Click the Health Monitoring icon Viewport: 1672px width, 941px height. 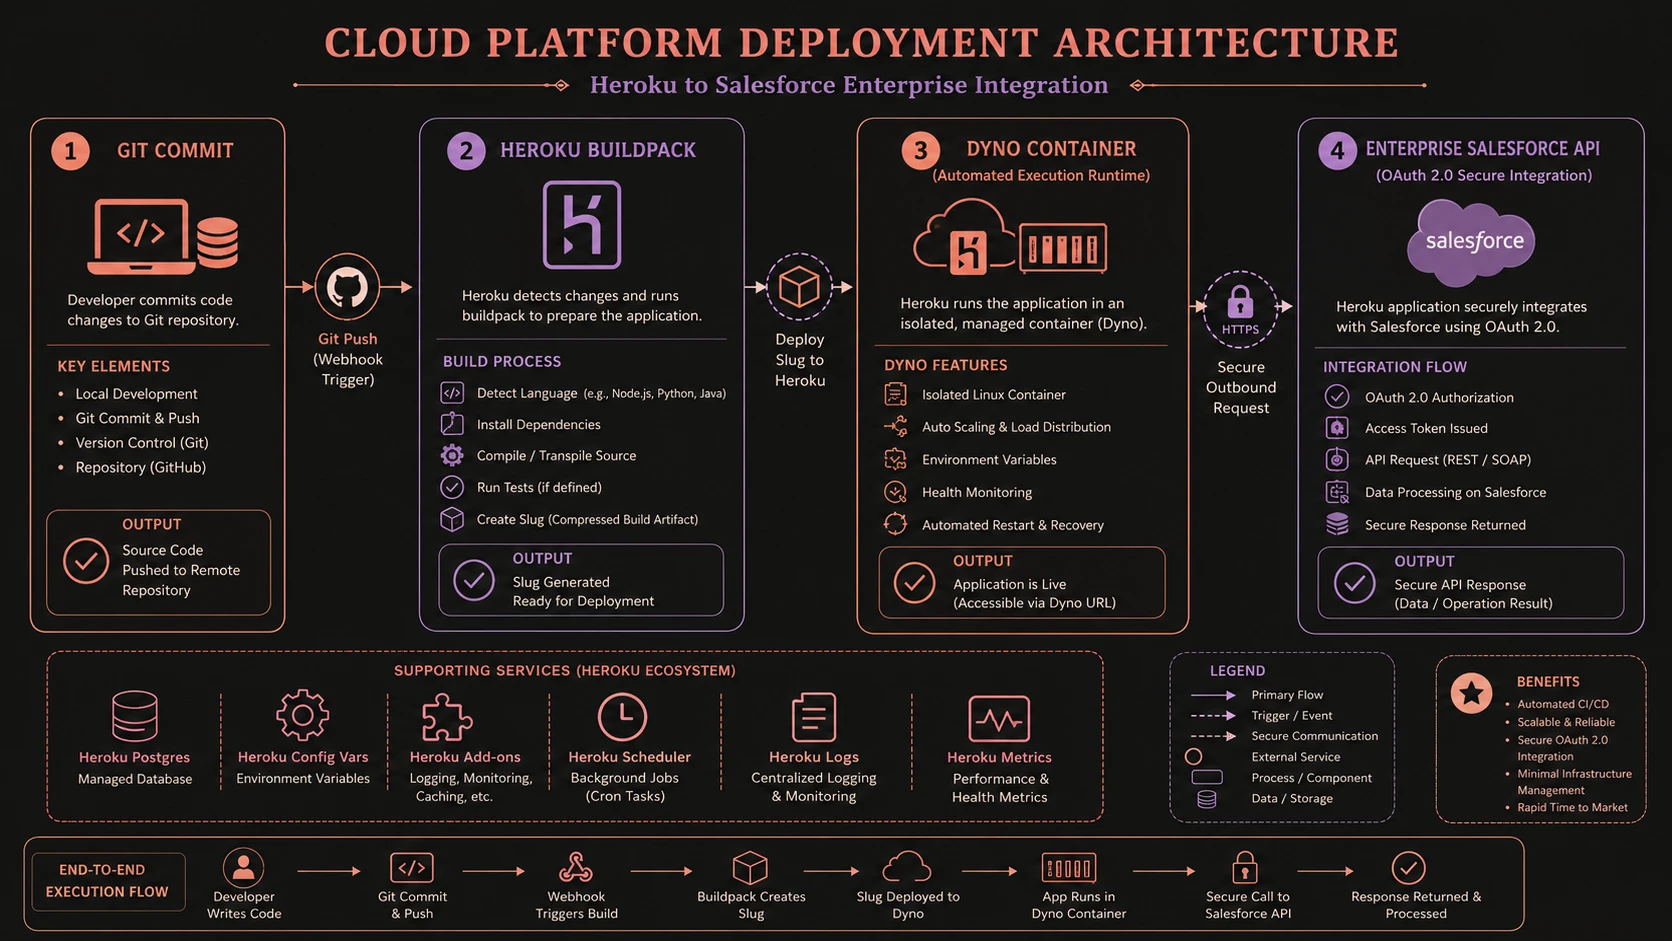pyautogui.click(x=895, y=492)
